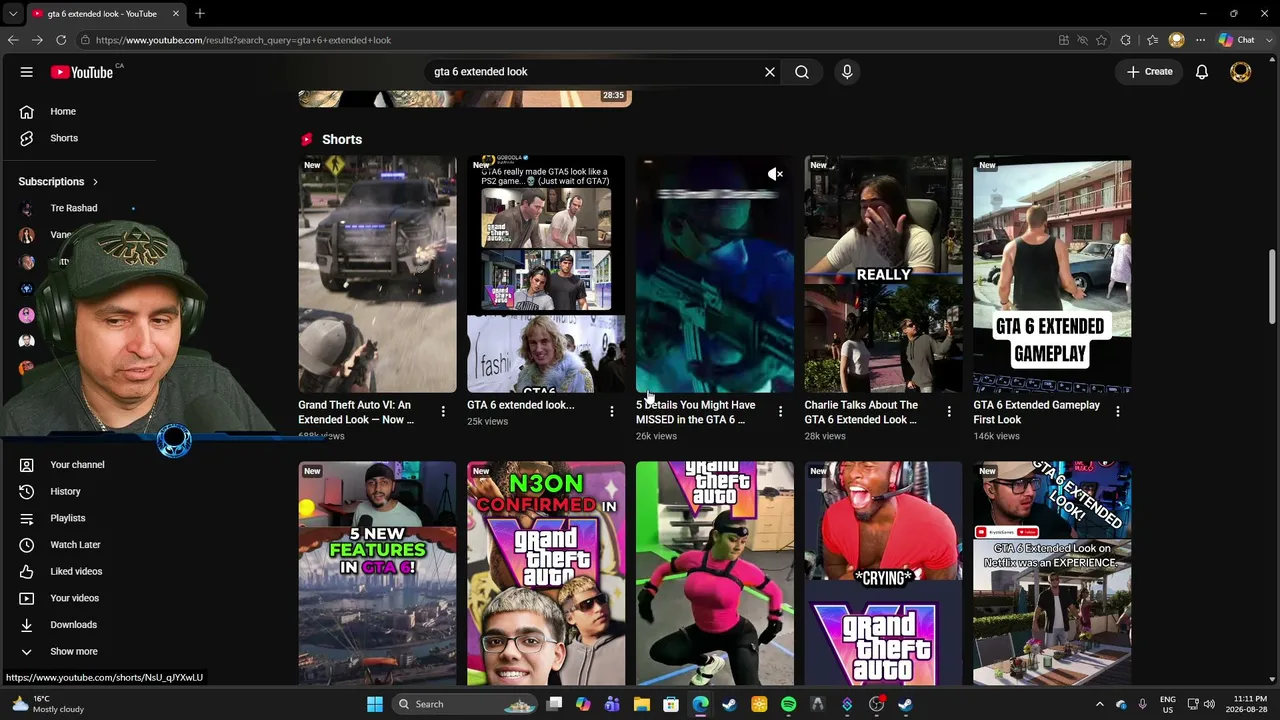The image size is (1280, 720).
Task: Open the Windows Start menu
Action: pyautogui.click(x=375, y=704)
